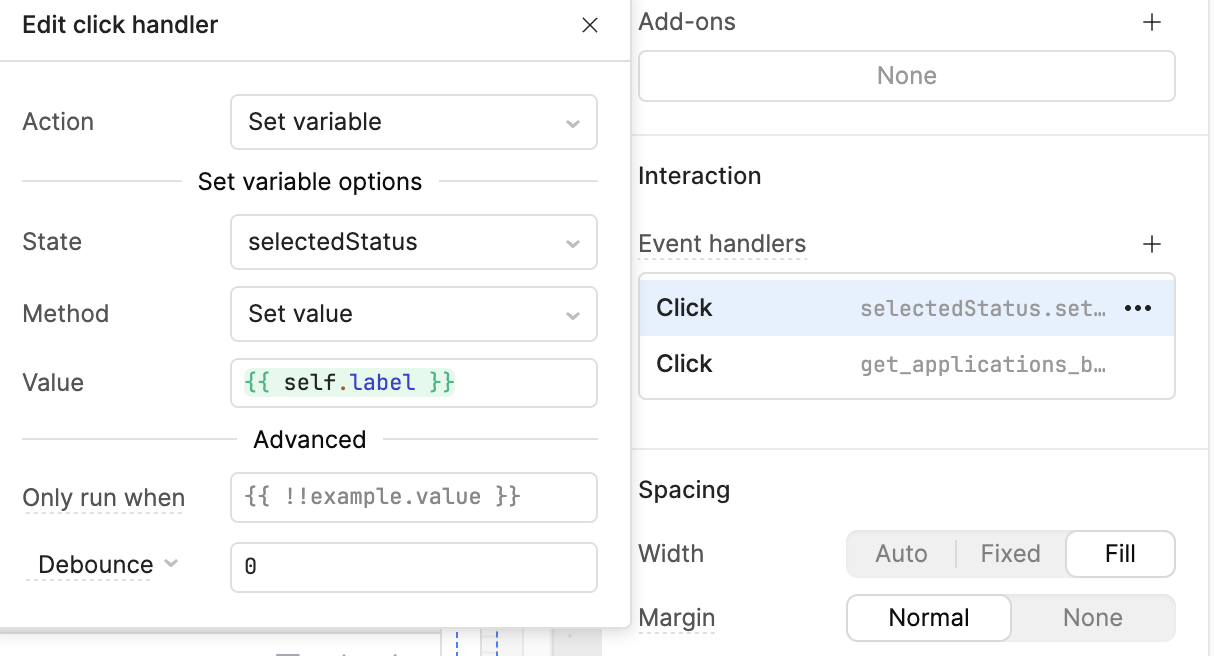Add a new event handler with plus icon
Image resolution: width=1214 pixels, height=656 pixels.
coord(1152,244)
